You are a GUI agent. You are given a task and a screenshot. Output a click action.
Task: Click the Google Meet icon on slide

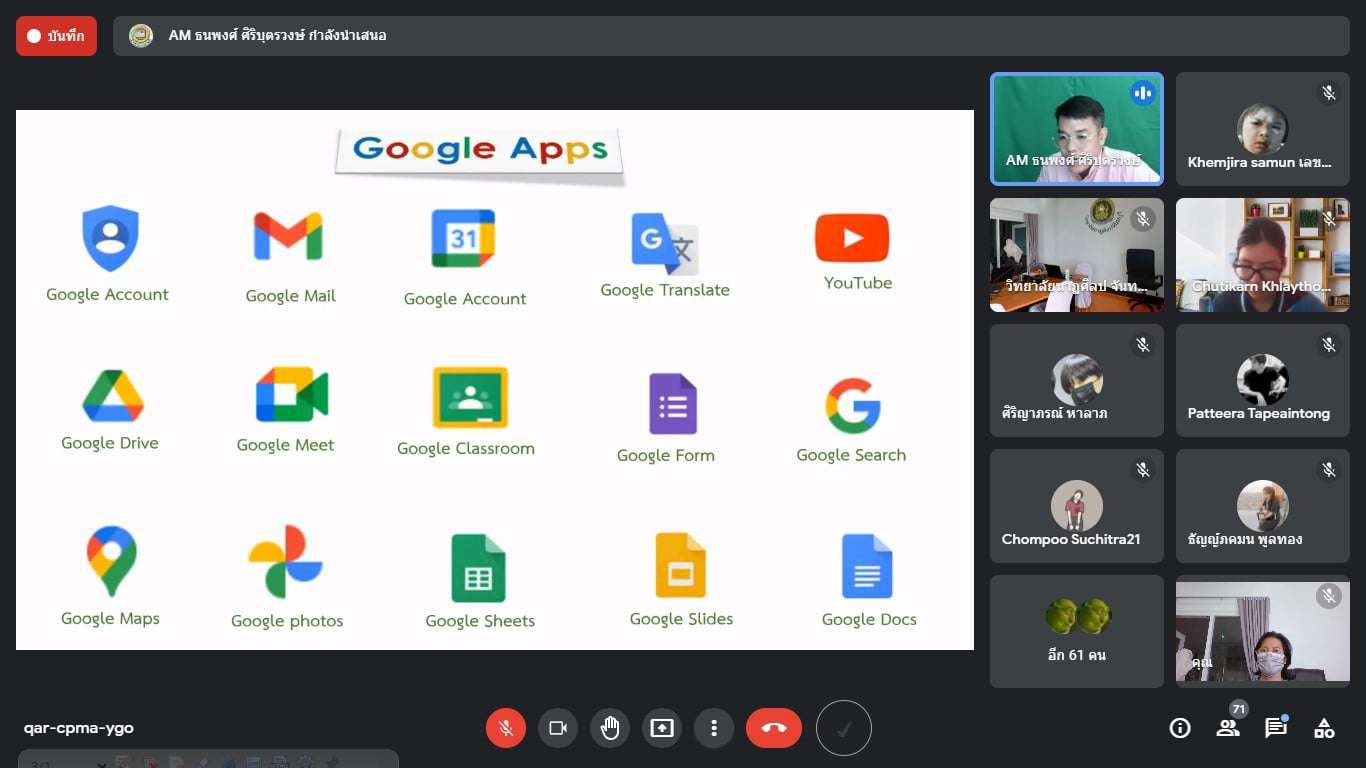291,395
